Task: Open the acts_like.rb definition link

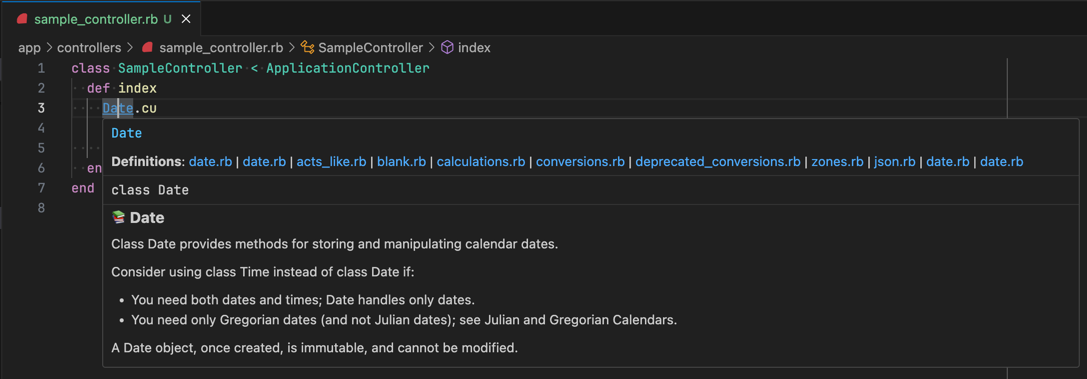Action: [x=331, y=161]
